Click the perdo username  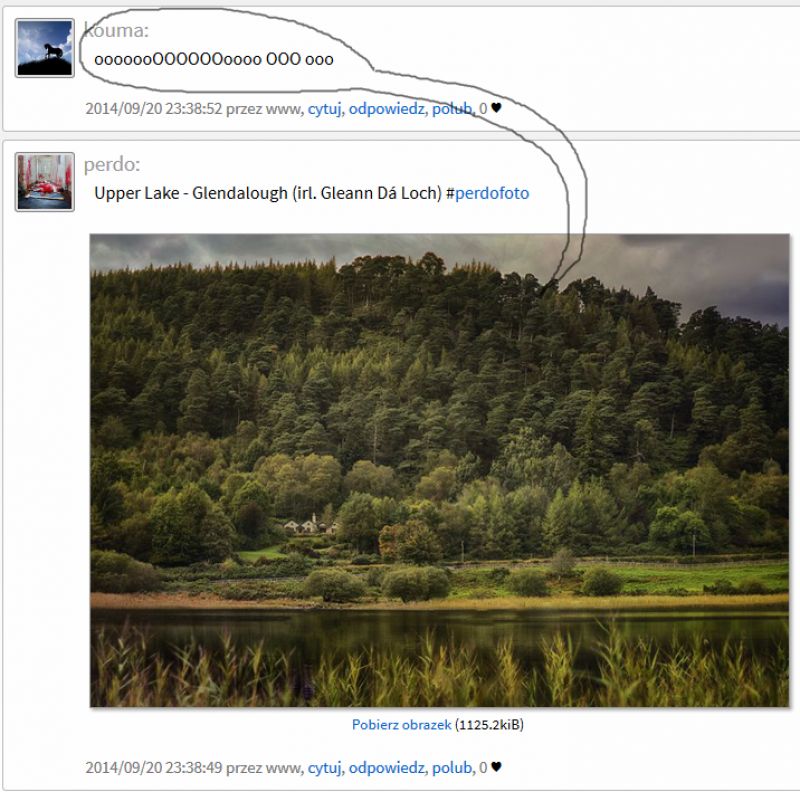coord(112,164)
